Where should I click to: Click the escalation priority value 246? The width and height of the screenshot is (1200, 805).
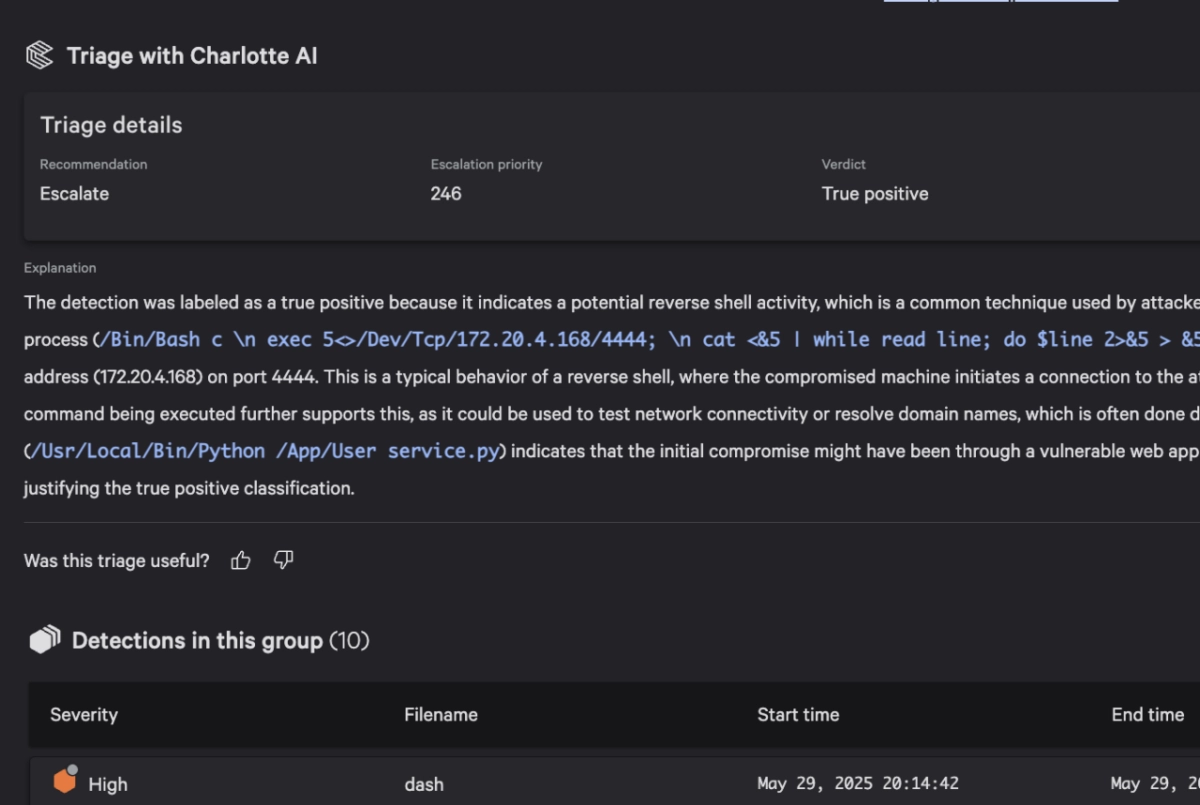pos(446,194)
